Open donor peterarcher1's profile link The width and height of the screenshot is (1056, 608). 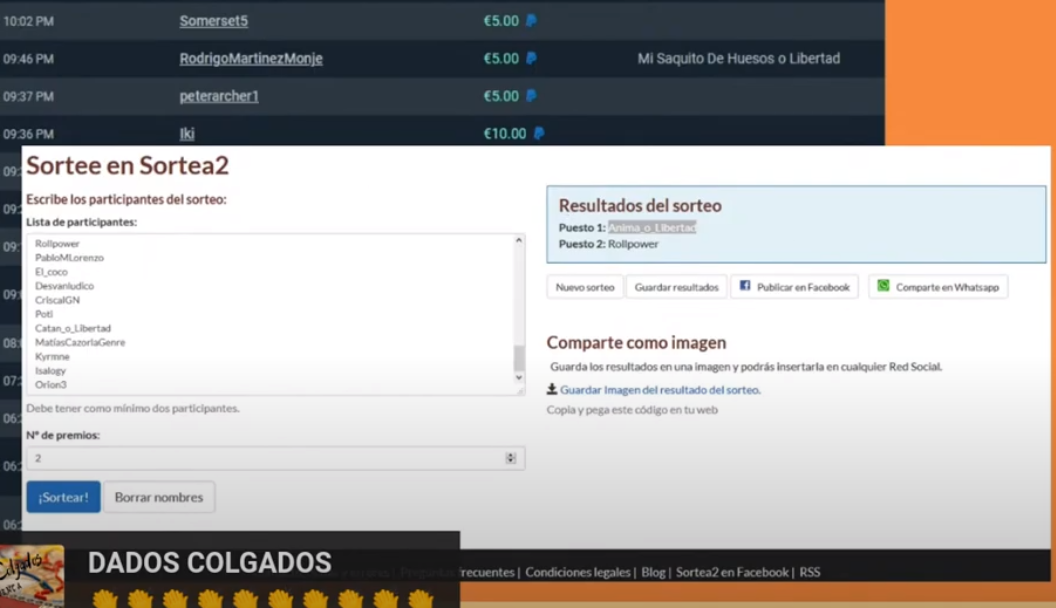[x=219, y=96]
